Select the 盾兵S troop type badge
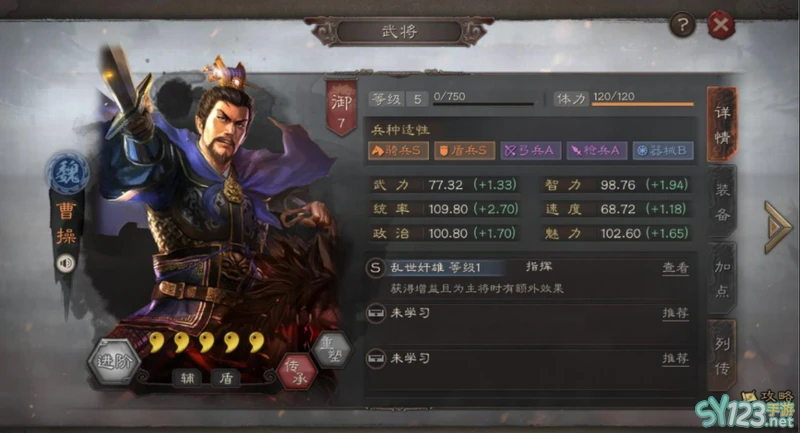Screen dimensions: 800x433 tap(465, 150)
